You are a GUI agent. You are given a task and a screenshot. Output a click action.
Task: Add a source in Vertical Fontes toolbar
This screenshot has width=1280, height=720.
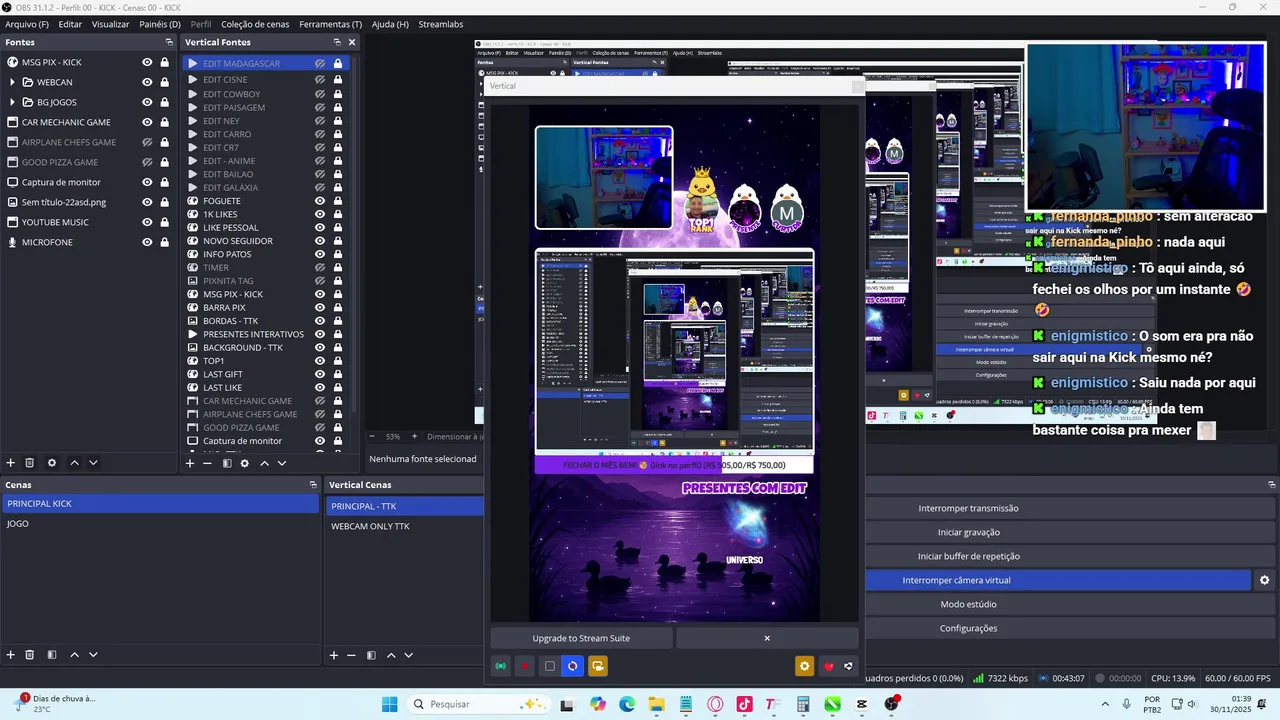(190, 463)
